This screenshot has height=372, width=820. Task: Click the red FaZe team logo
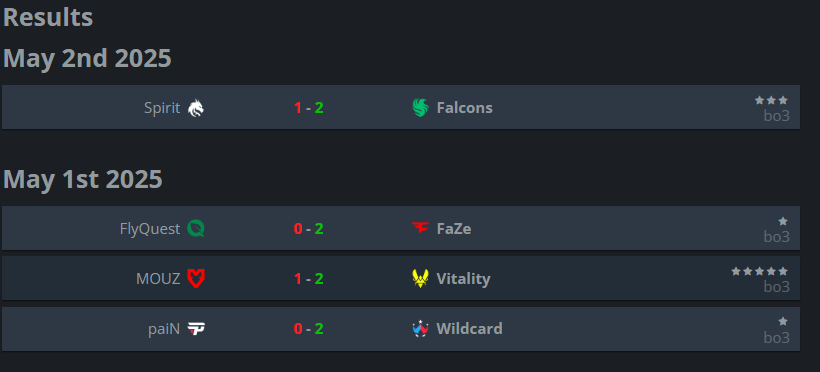tap(420, 228)
